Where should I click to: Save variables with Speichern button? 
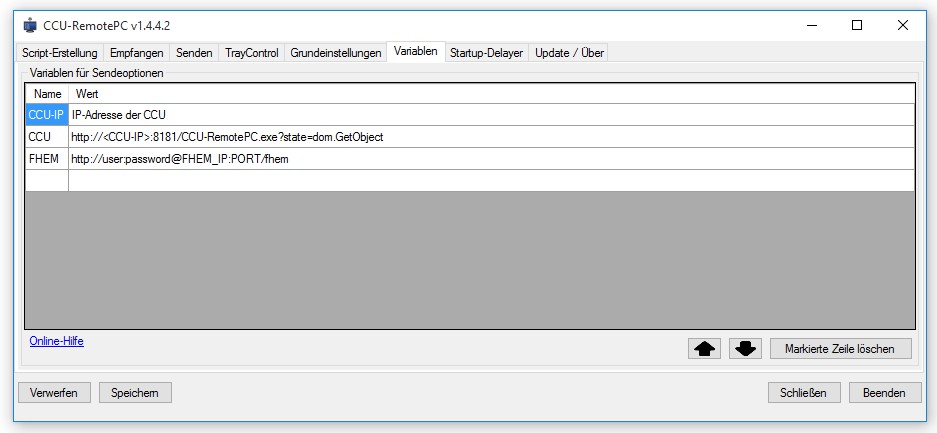[x=135, y=393]
